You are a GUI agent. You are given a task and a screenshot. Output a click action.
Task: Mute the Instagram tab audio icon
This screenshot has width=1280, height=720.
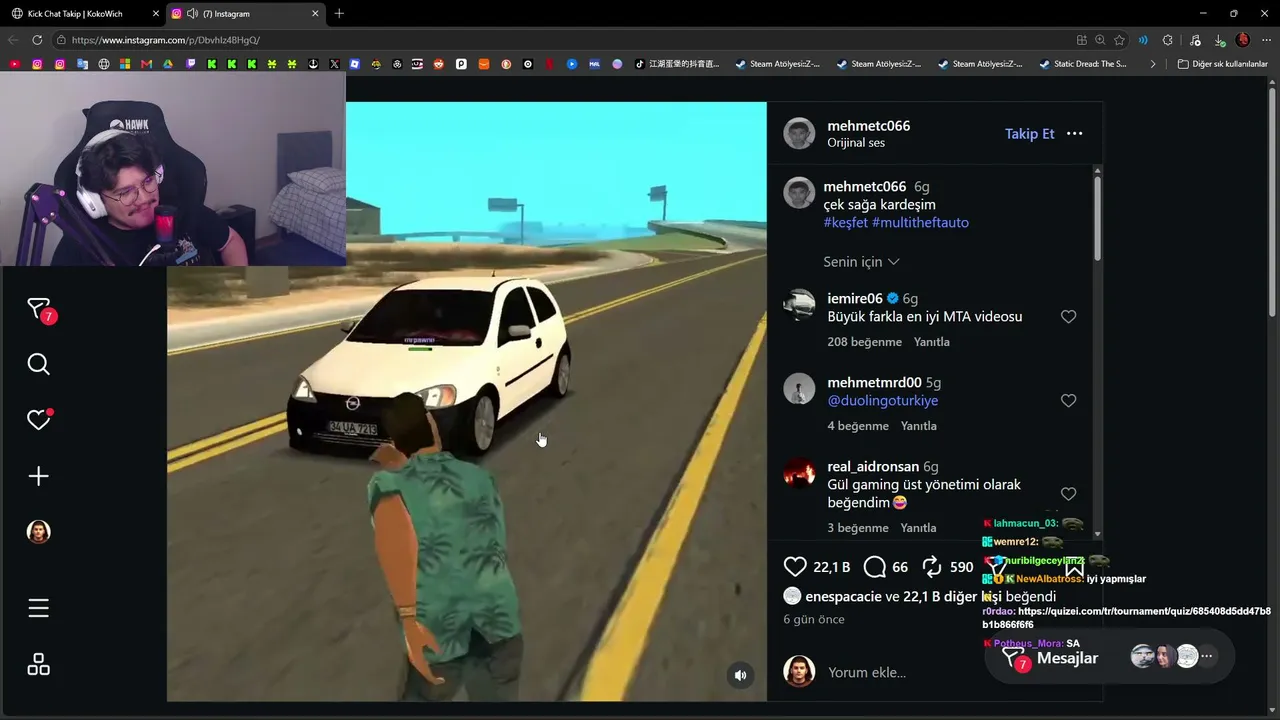coord(191,14)
